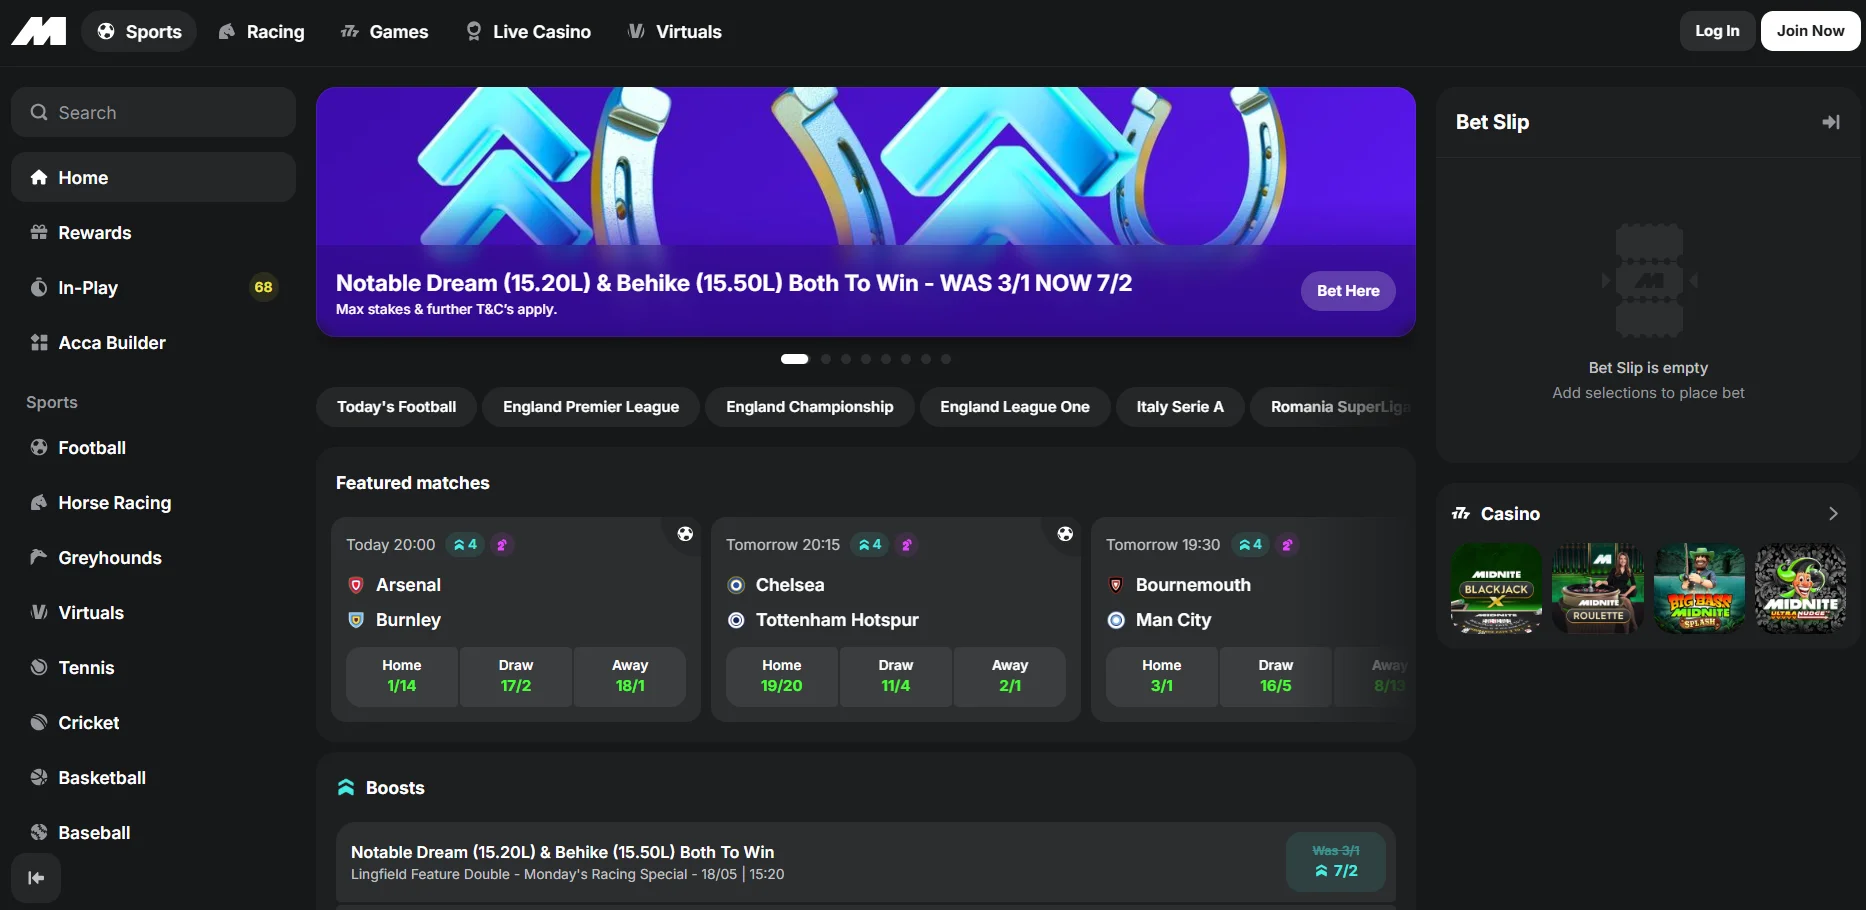Click the Chelsea team crest
The image size is (1866, 910).
[736, 585]
